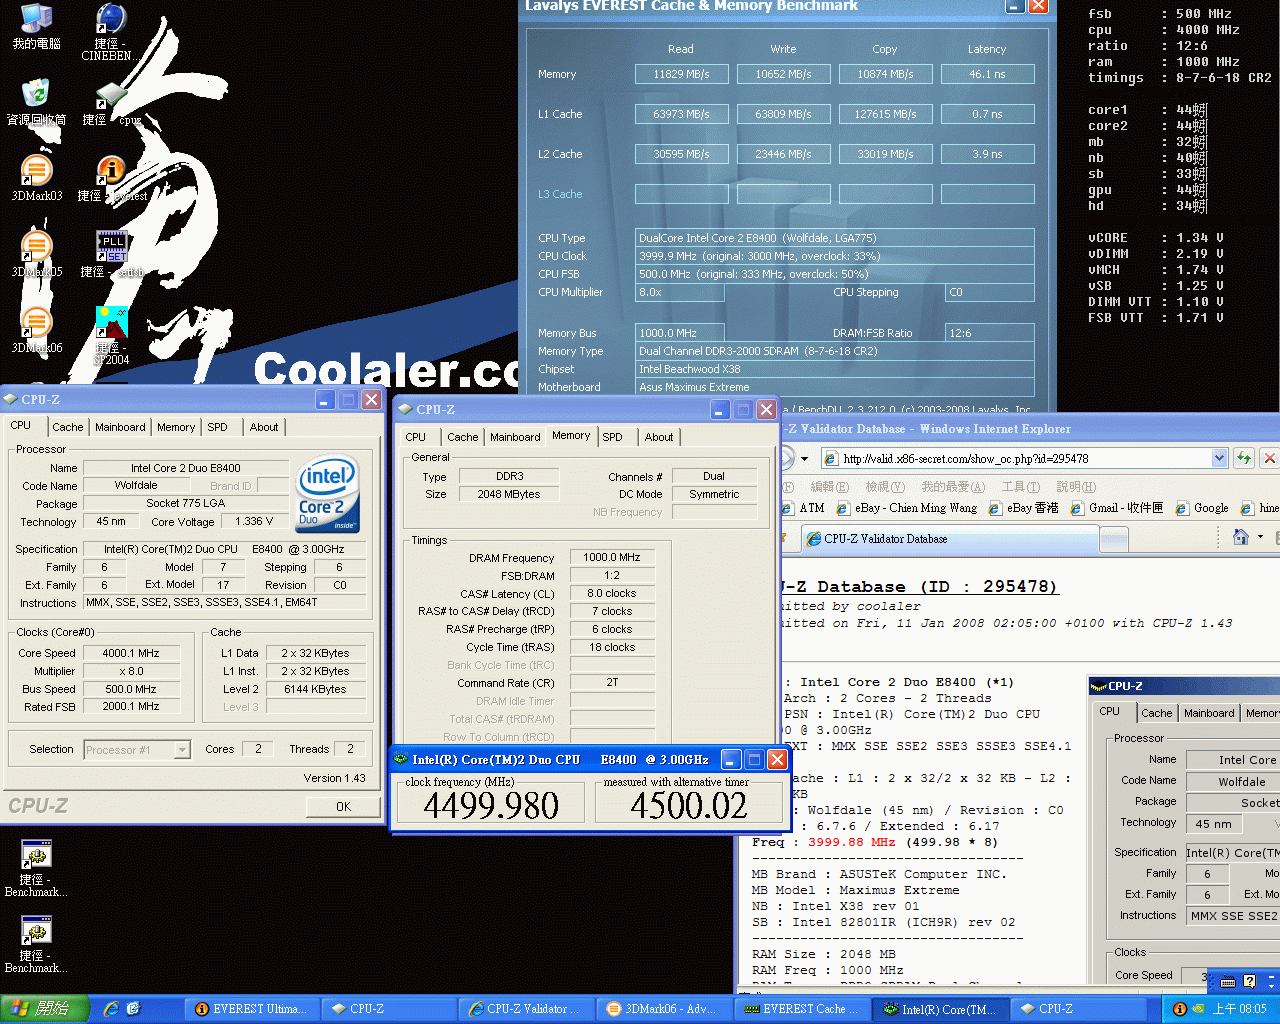
Task: Expand the IE address bar dropdown
Action: (x=1219, y=458)
